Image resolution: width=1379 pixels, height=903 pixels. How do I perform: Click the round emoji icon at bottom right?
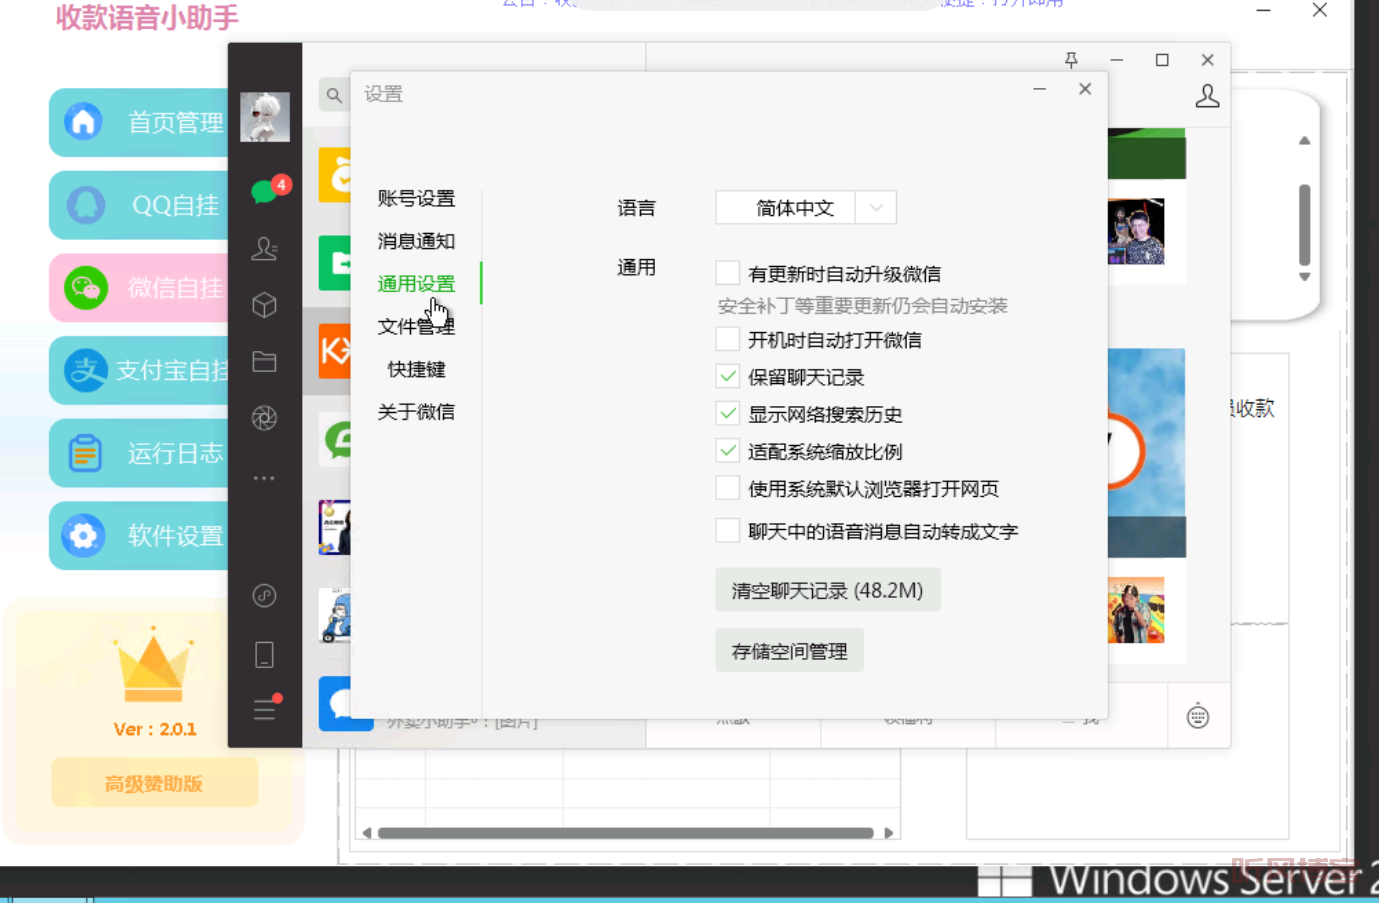(1197, 716)
